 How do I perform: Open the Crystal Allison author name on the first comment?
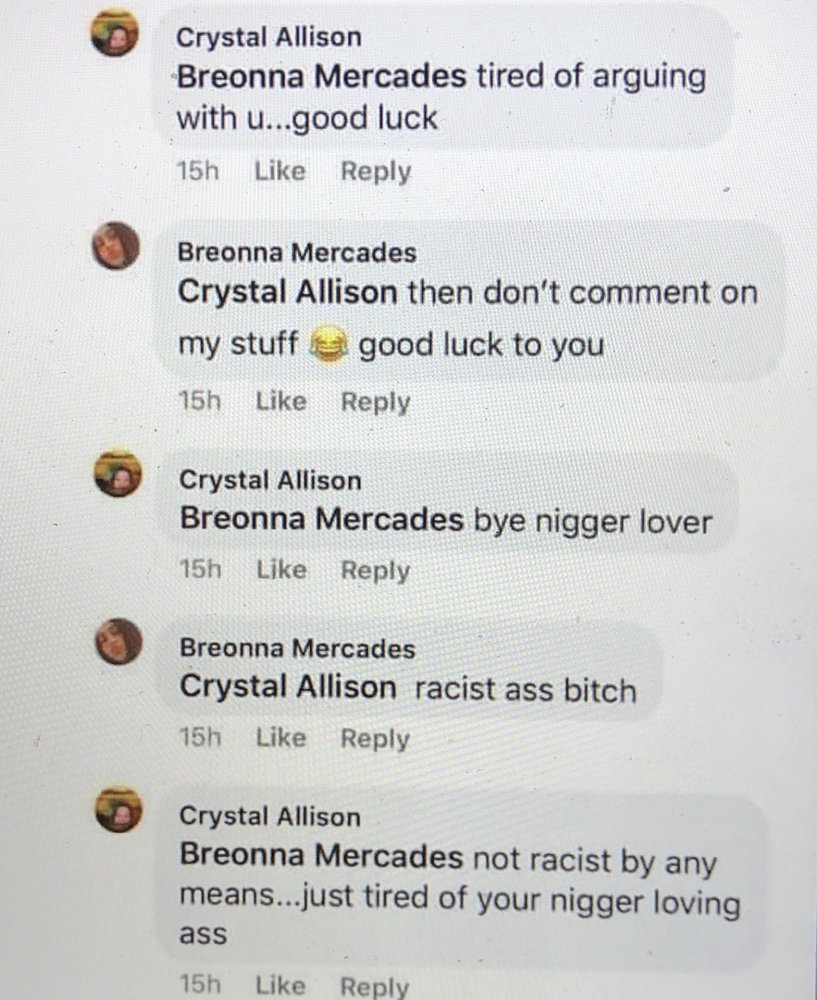269,38
